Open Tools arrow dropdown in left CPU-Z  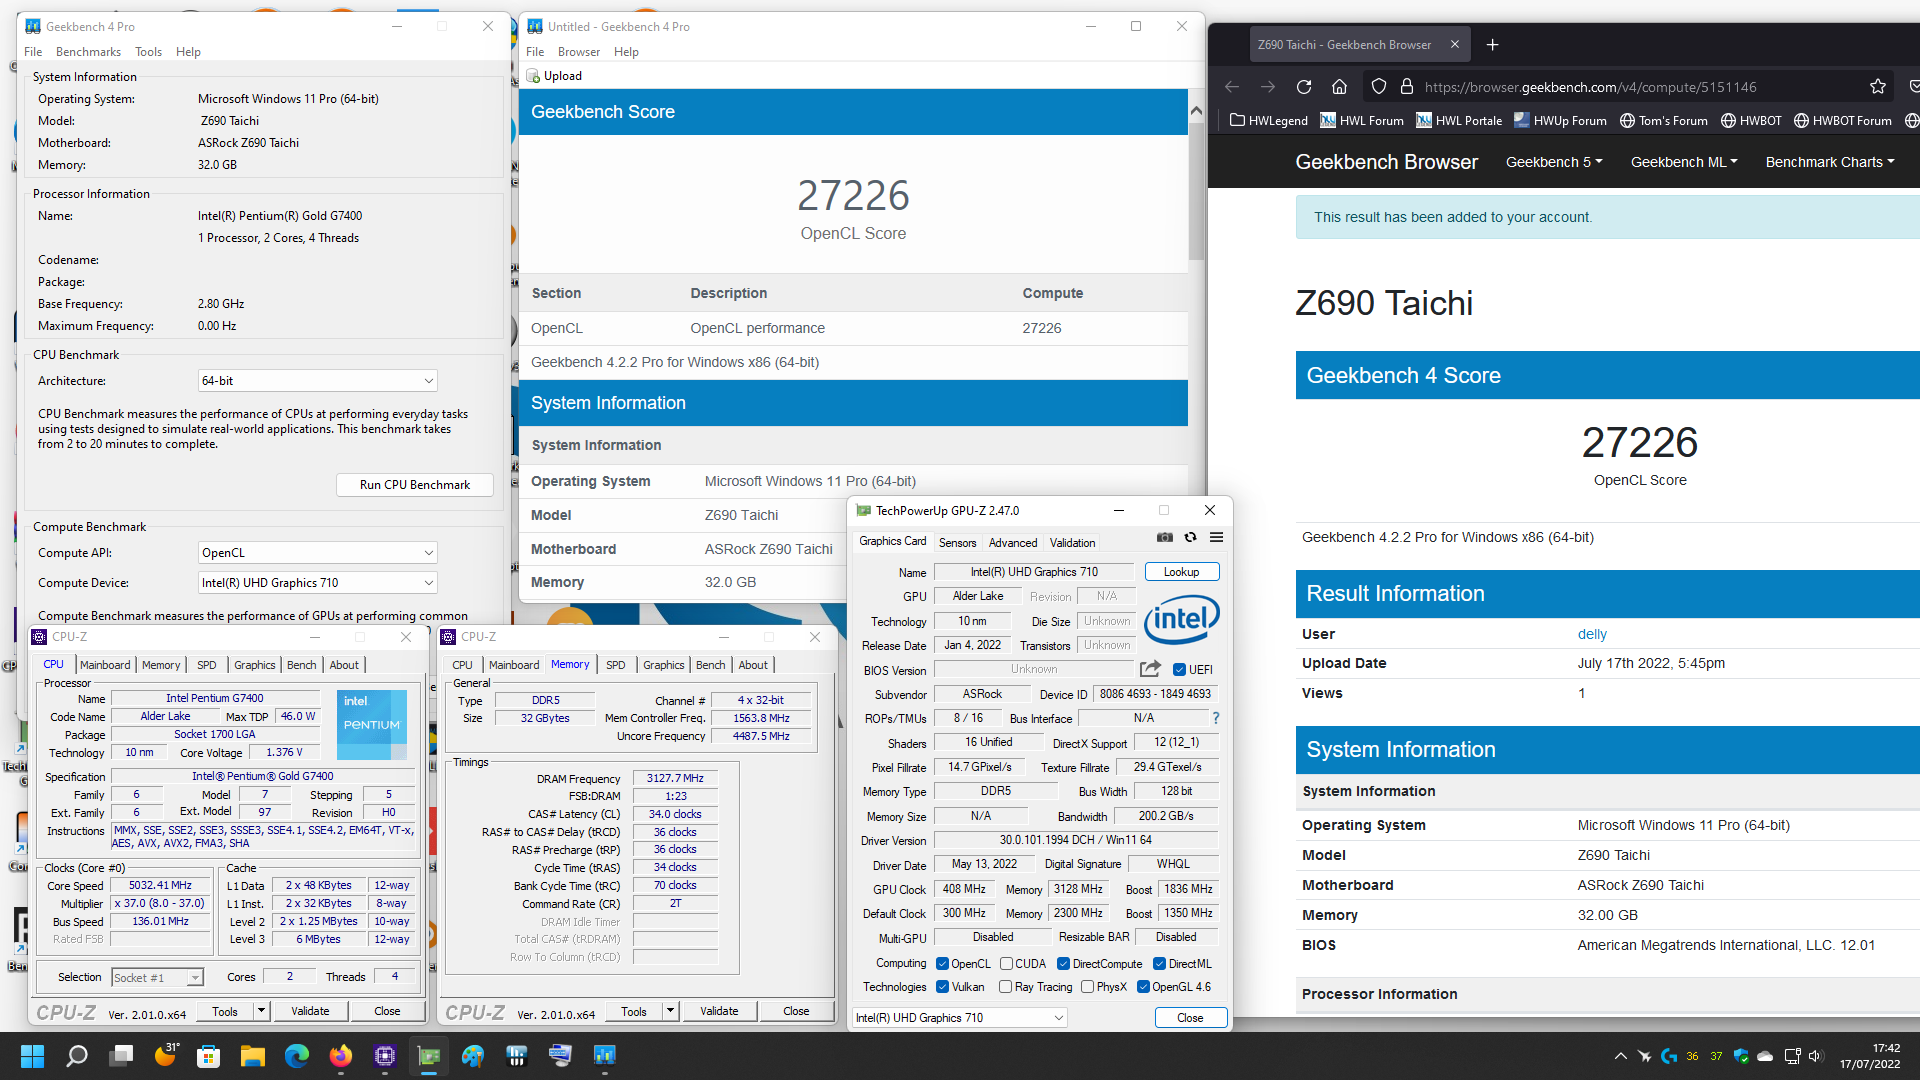[261, 1011]
